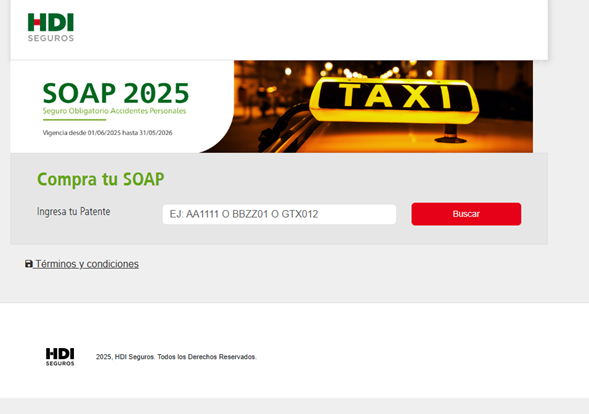Click the SOAP 2025 banner title
The image size is (589, 414).
click(116, 93)
